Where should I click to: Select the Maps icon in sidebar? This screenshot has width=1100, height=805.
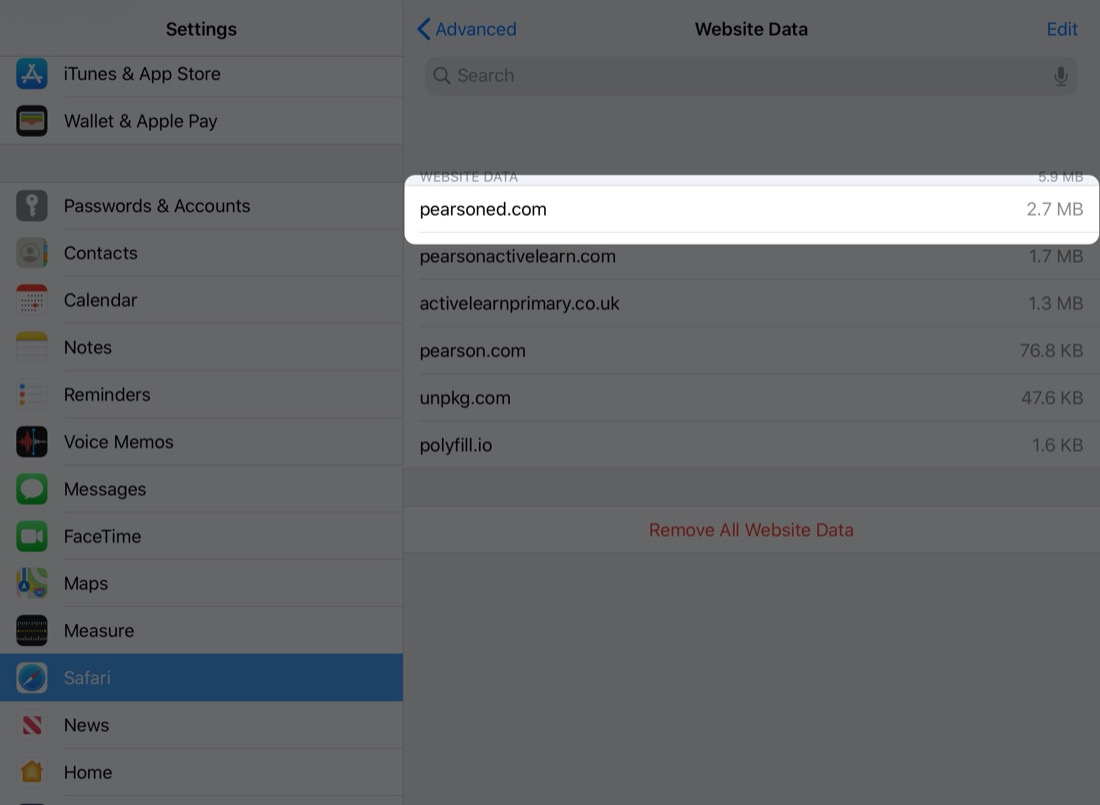pos(32,584)
